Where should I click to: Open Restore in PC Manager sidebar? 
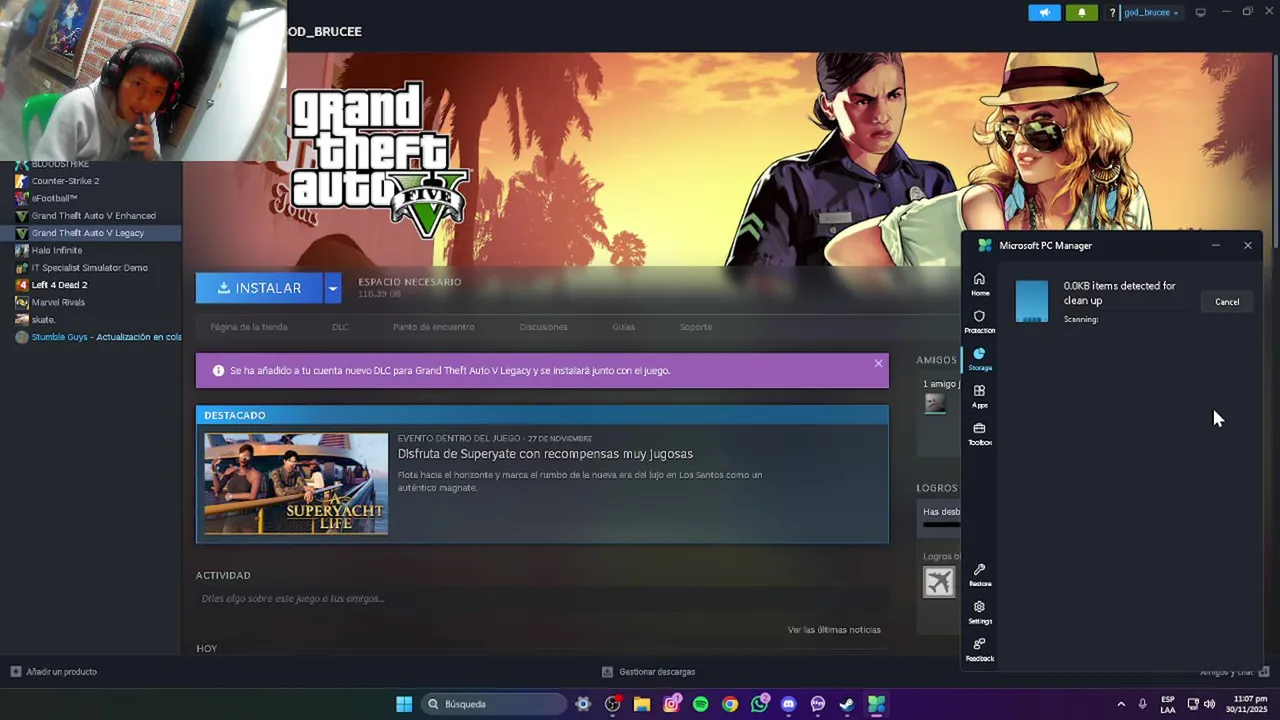point(980,575)
